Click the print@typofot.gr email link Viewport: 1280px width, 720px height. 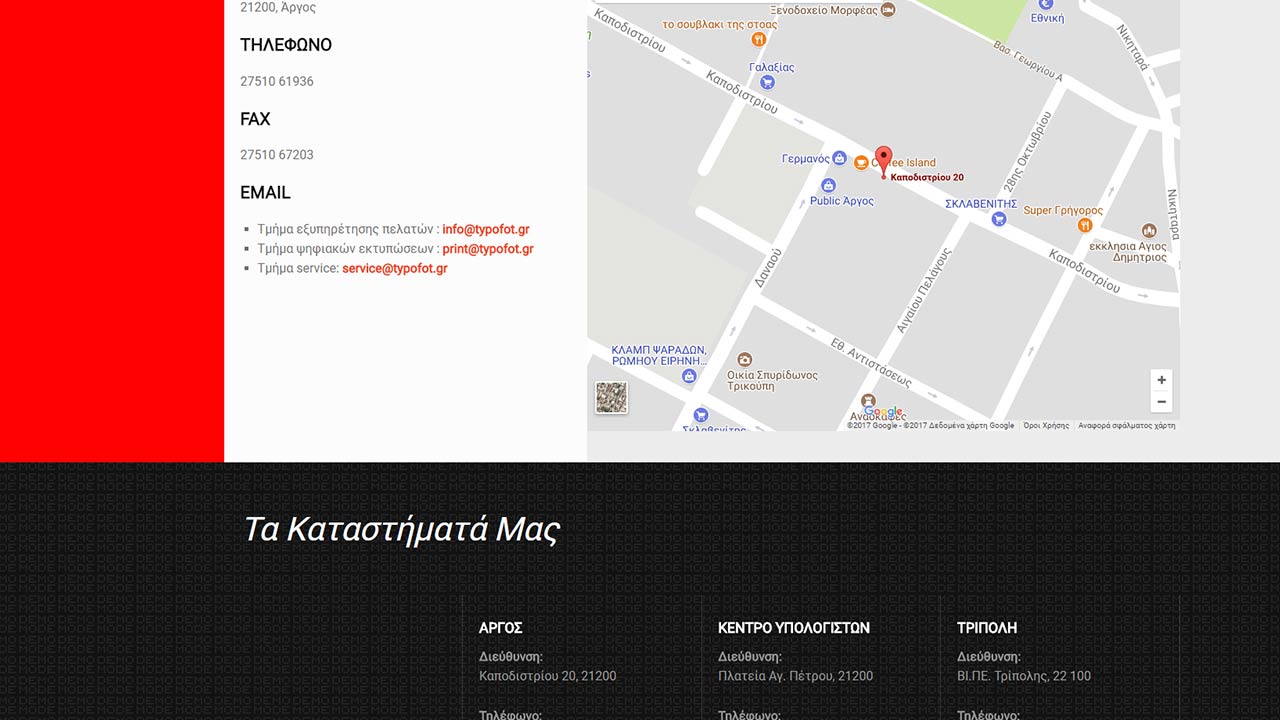click(x=487, y=249)
